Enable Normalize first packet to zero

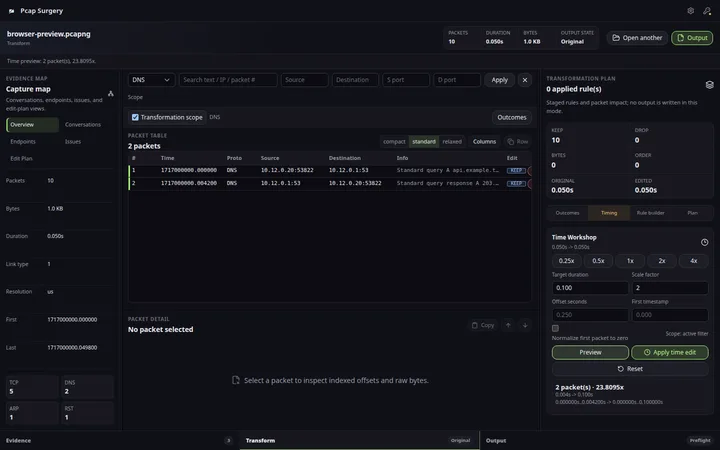coord(555,328)
